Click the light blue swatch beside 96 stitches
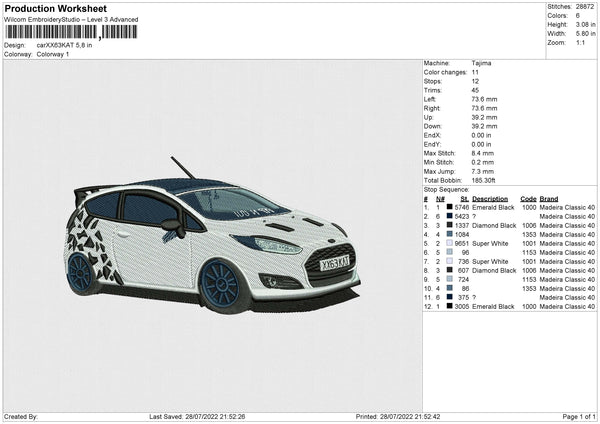 [450, 252]
